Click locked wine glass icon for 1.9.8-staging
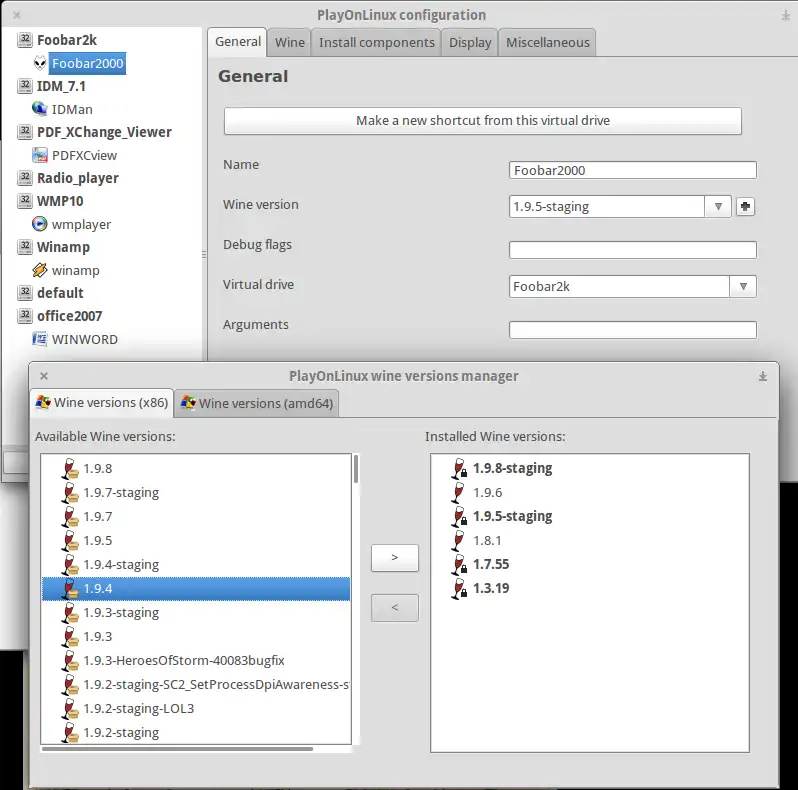This screenshot has width=798, height=790. click(459, 468)
